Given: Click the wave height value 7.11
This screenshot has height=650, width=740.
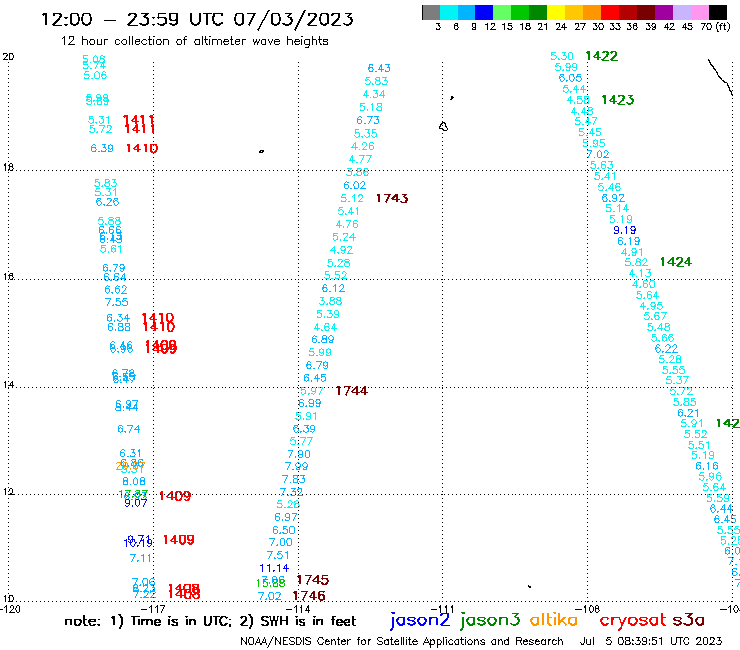Looking at the screenshot, I should [141, 558].
